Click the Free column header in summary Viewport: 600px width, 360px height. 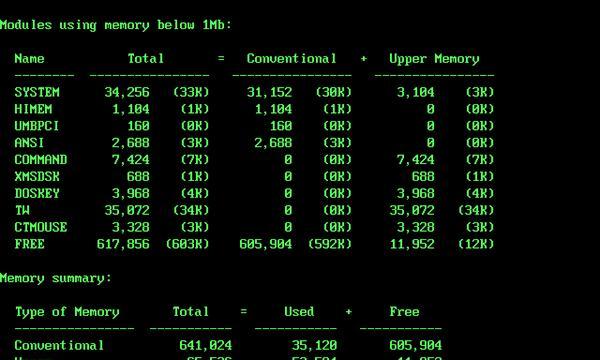(x=404, y=311)
